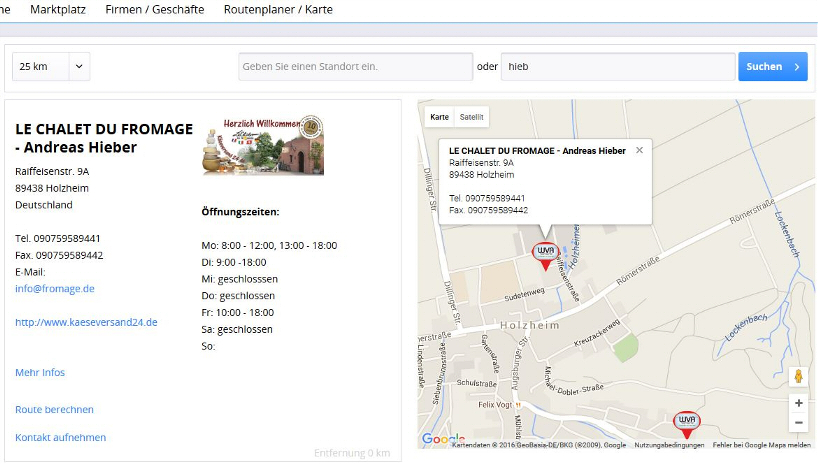The height and width of the screenshot is (464, 818).
Task: Click the Mehr Infos link
Action: click(40, 372)
